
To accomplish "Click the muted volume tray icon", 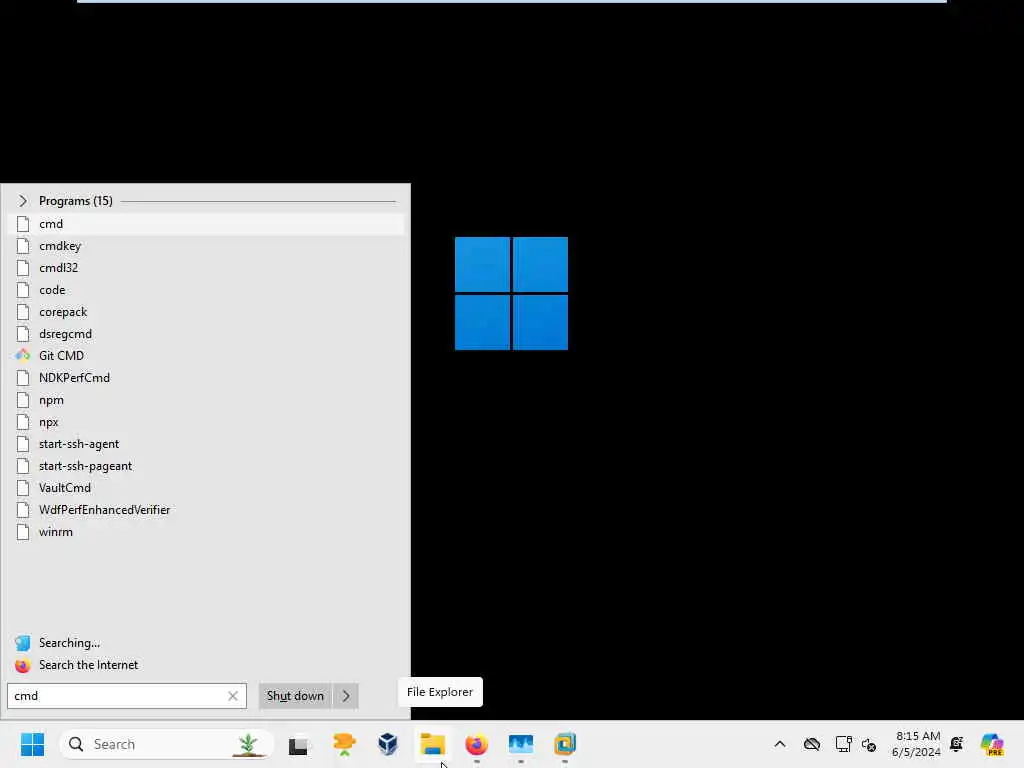I will (x=869, y=744).
